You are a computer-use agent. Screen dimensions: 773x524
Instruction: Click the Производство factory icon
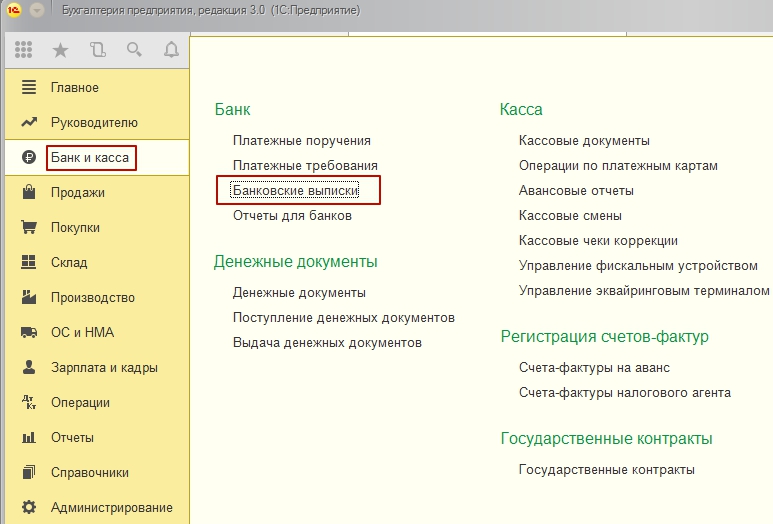click(29, 297)
